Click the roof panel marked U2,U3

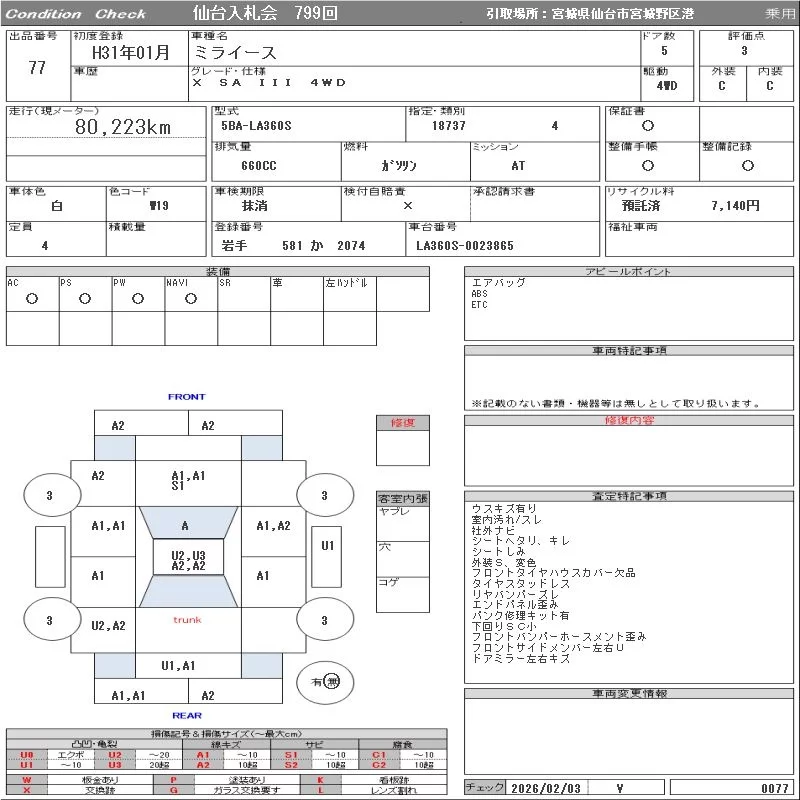tap(188, 560)
